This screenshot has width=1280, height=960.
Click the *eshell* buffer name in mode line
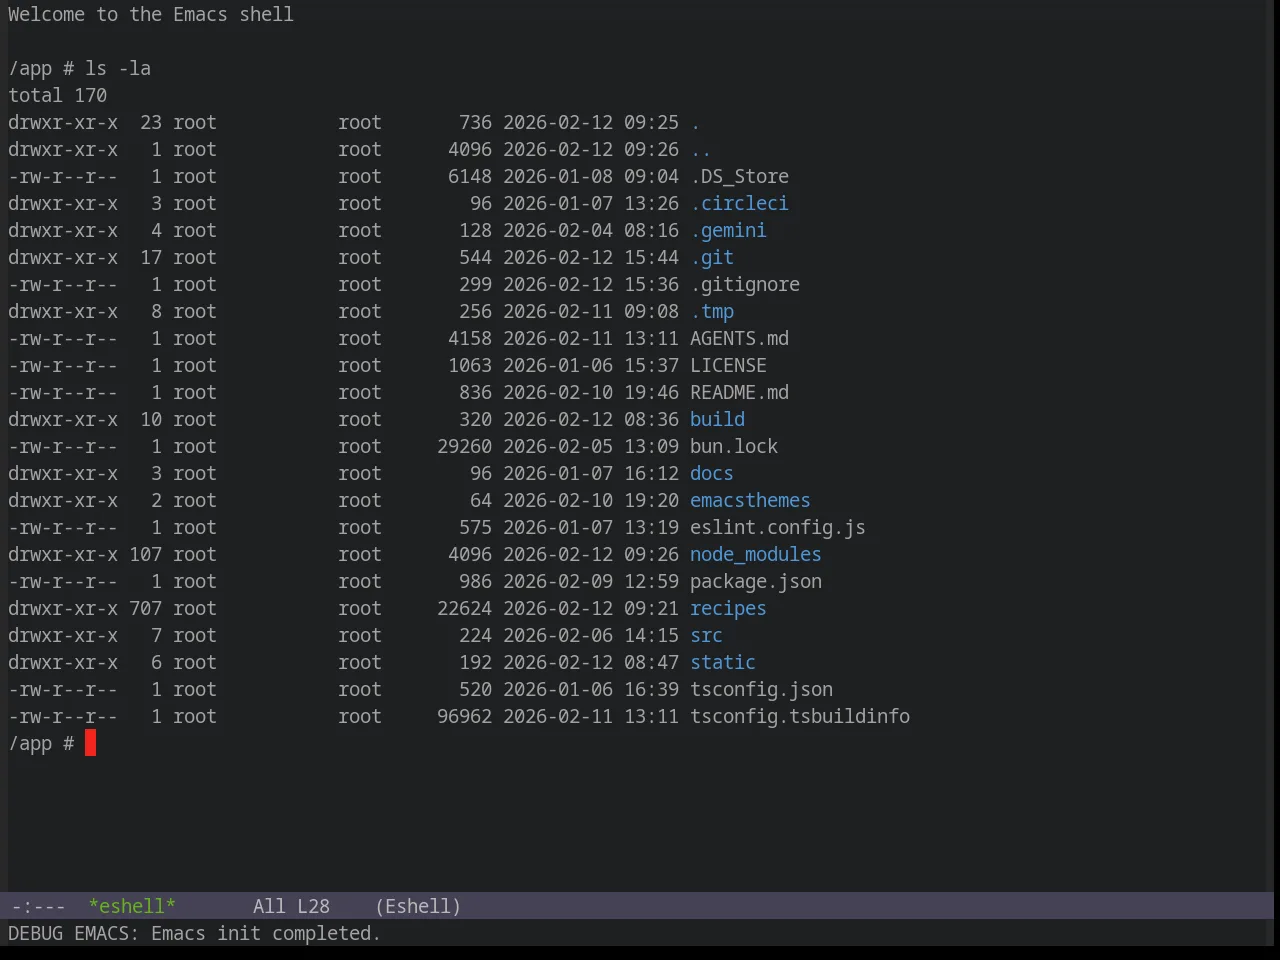click(131, 906)
